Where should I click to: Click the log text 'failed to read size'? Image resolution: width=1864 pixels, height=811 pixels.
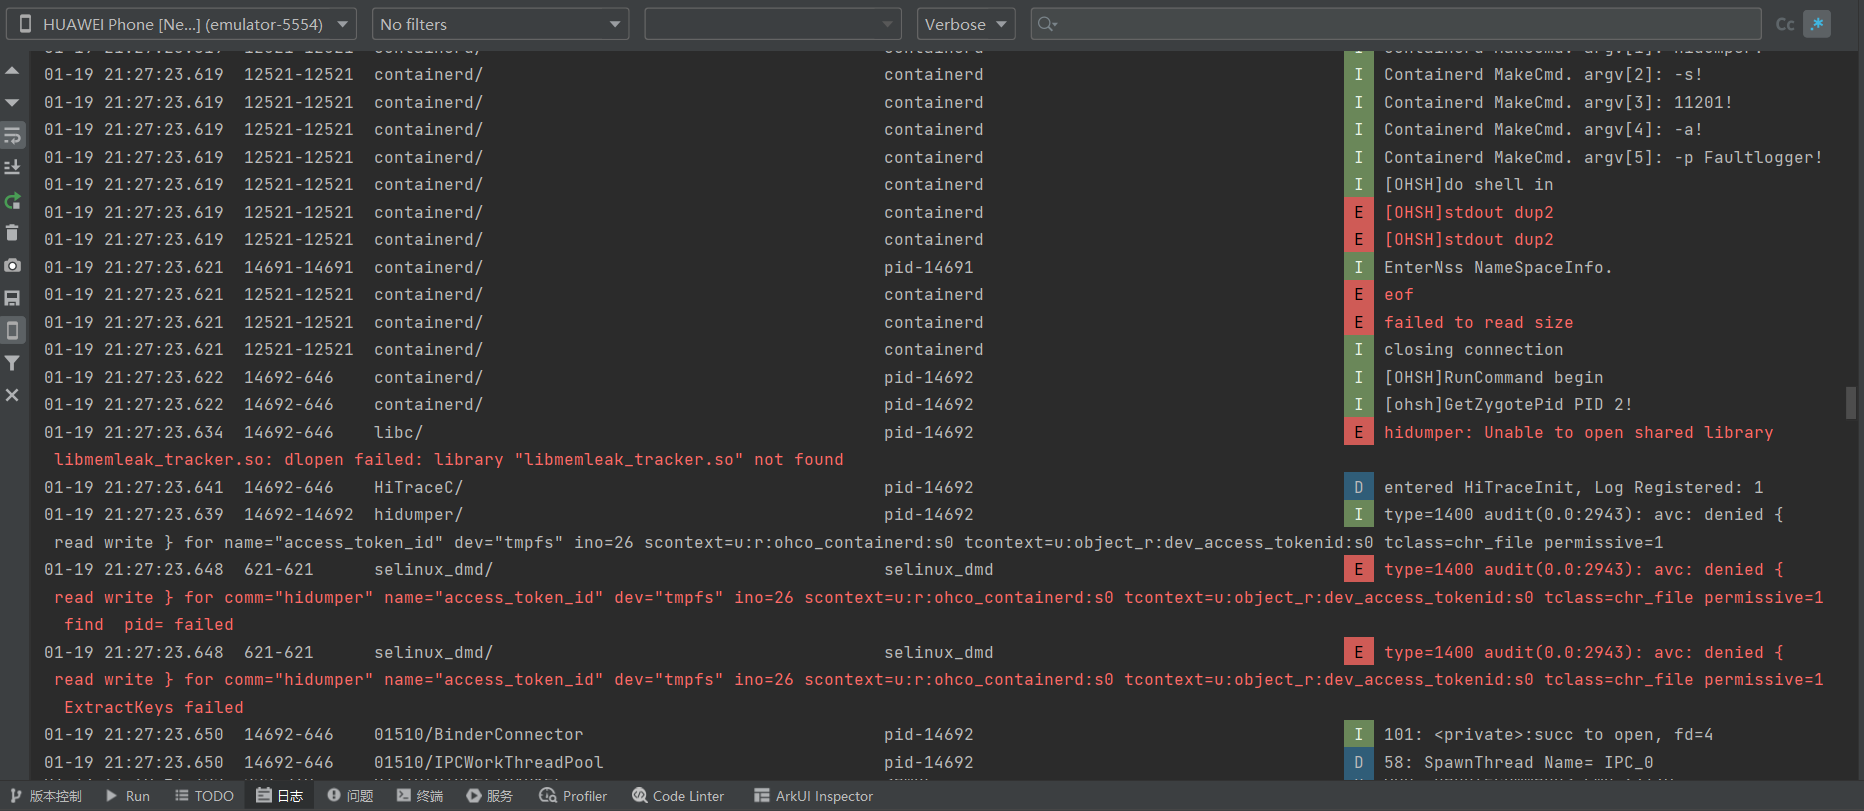[x=1478, y=322]
